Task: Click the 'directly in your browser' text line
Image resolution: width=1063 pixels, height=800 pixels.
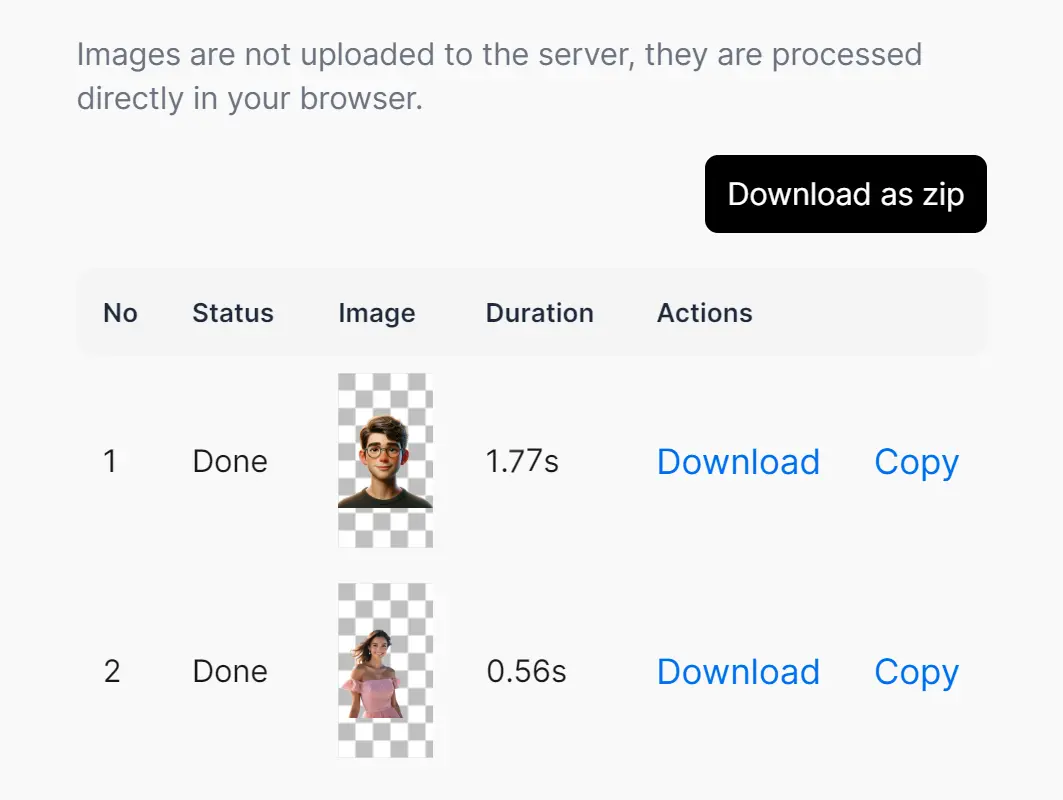Action: [250, 100]
